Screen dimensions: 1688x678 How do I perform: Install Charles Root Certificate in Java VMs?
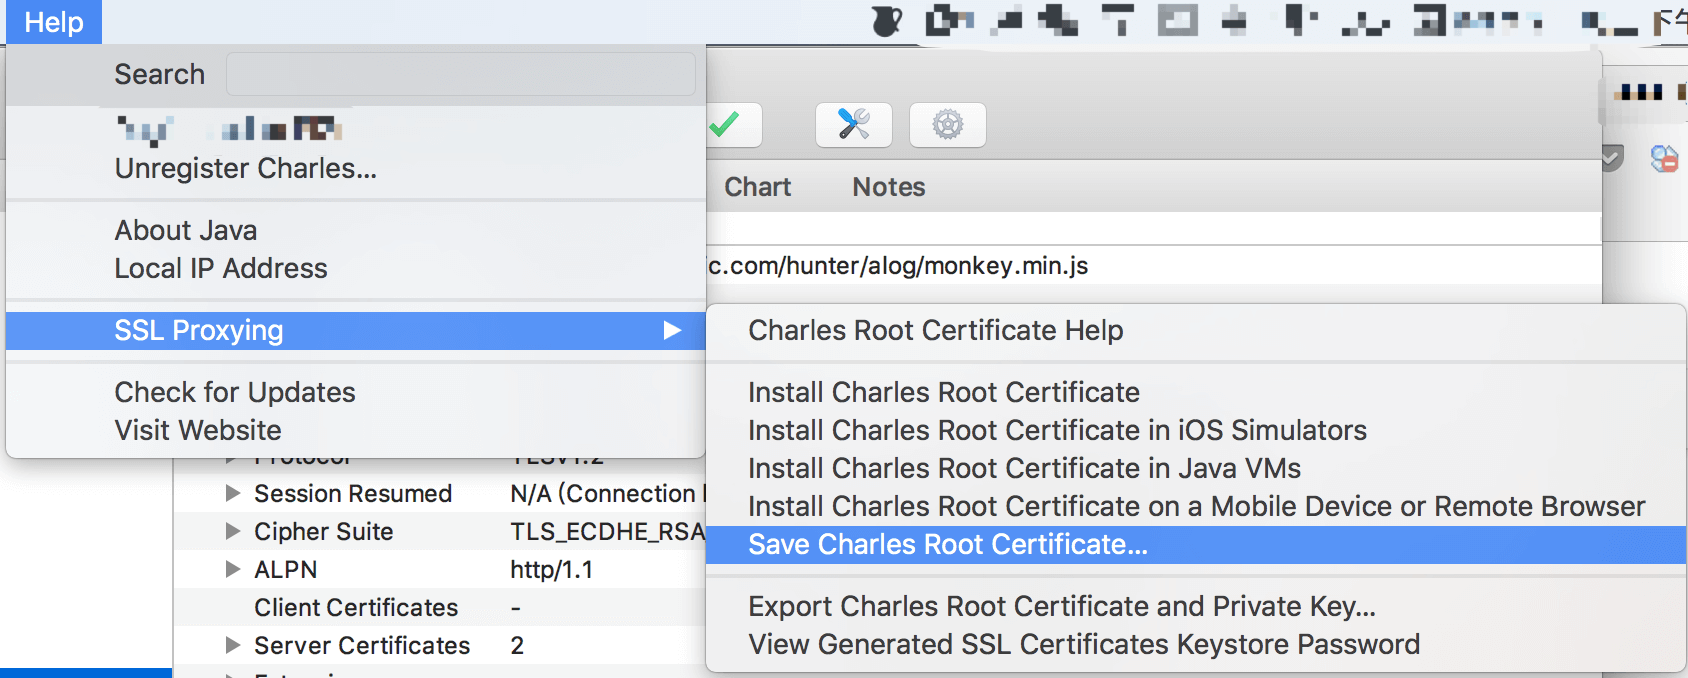coord(1024,468)
